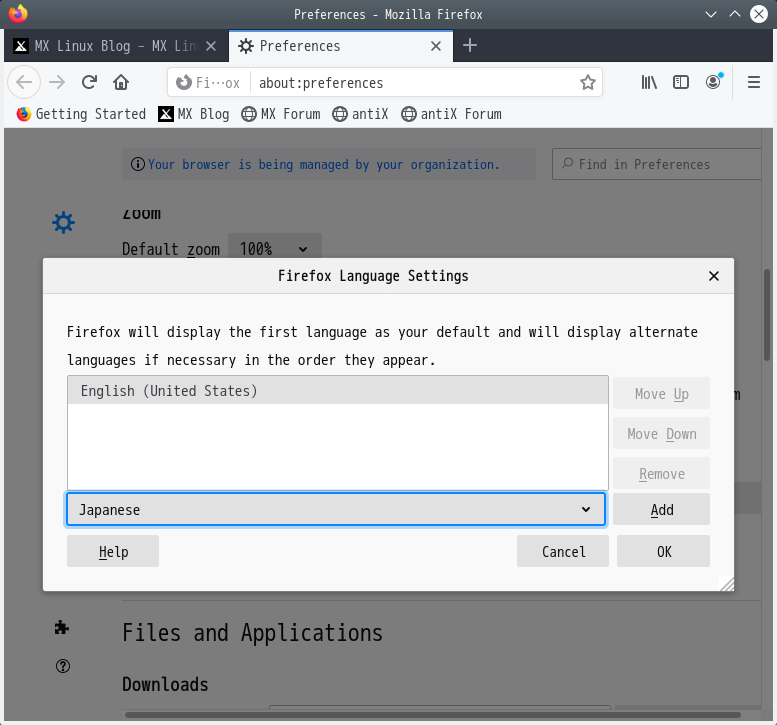The width and height of the screenshot is (777, 725).
Task: Cancel the language settings dialog
Action: click(563, 551)
